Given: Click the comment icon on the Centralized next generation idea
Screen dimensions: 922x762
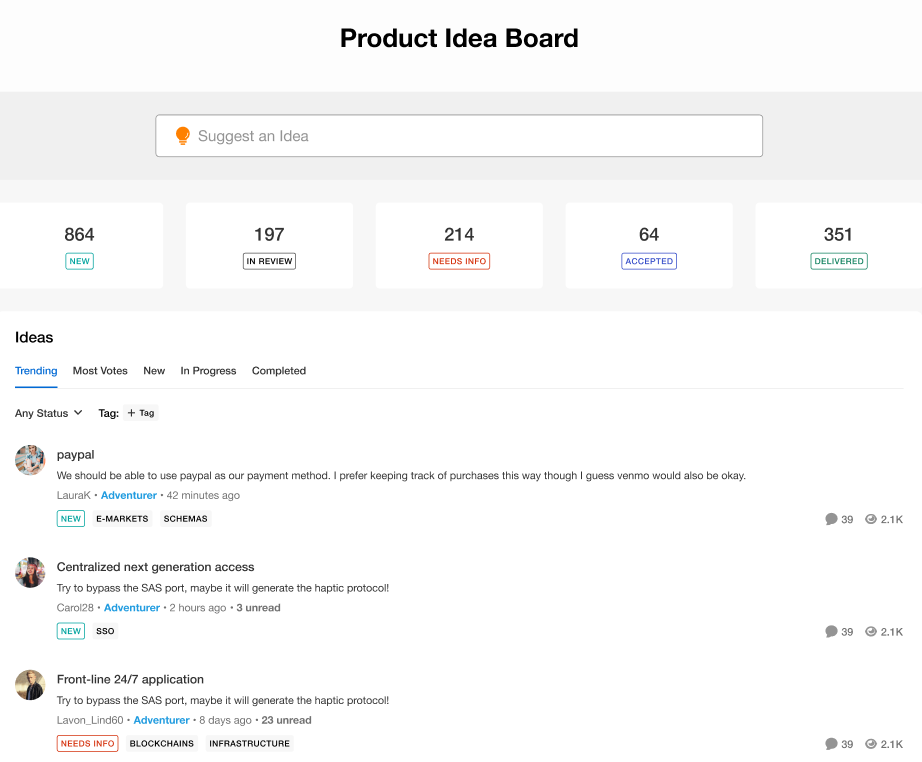Looking at the screenshot, I should [x=831, y=631].
